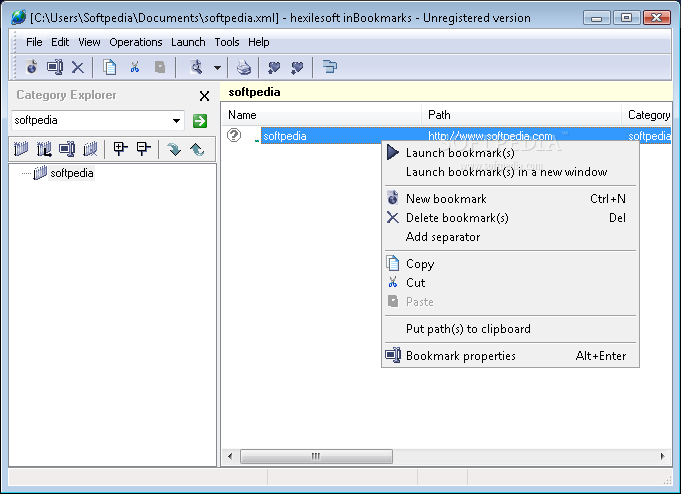Open the Launch menu
This screenshot has height=494, width=681.
[188, 42]
